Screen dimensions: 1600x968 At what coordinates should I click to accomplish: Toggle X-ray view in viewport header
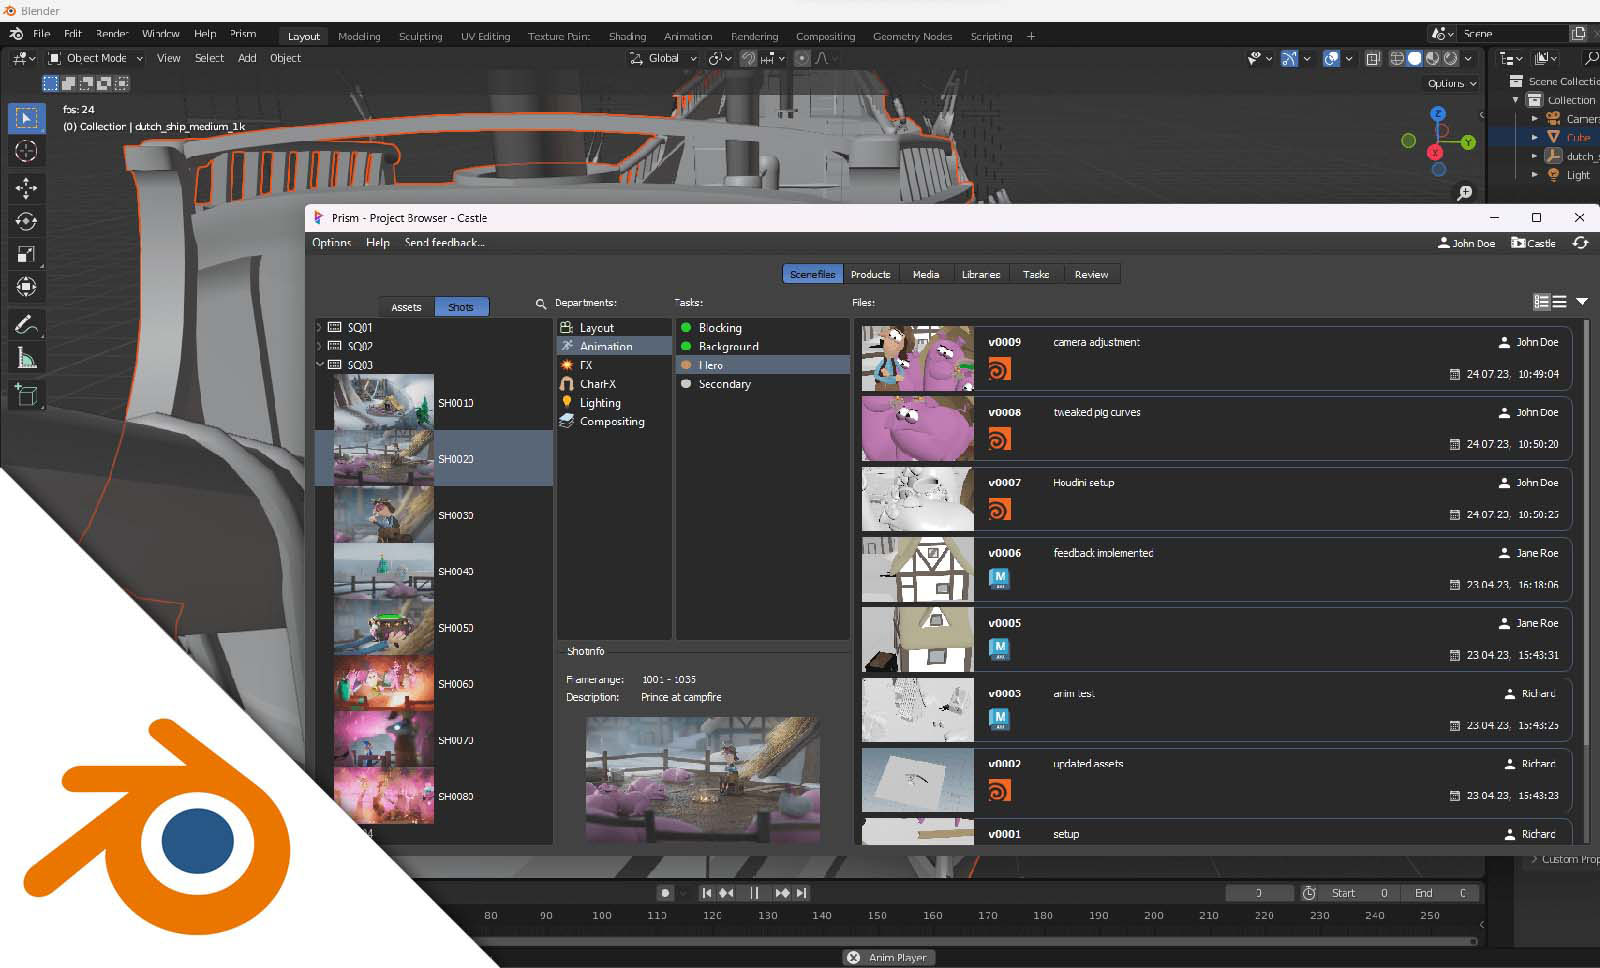1373,59
